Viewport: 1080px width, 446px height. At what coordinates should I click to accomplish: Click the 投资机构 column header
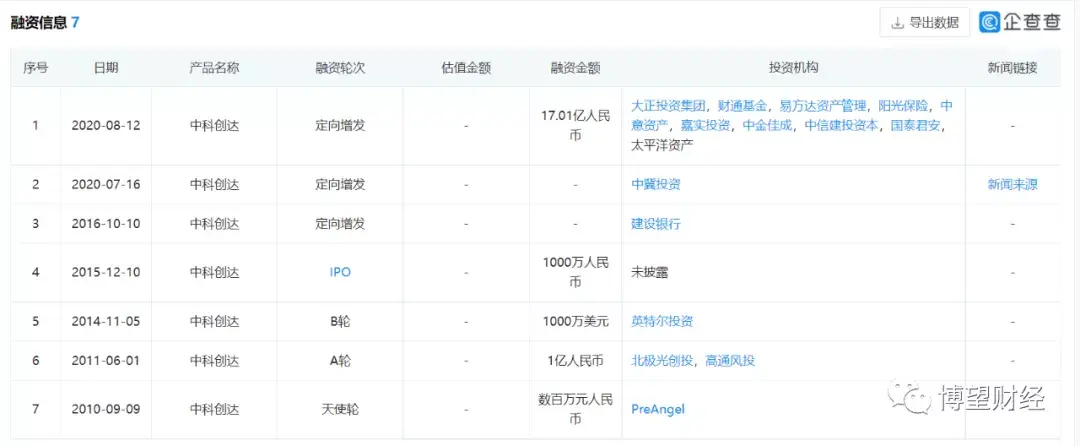(793, 68)
